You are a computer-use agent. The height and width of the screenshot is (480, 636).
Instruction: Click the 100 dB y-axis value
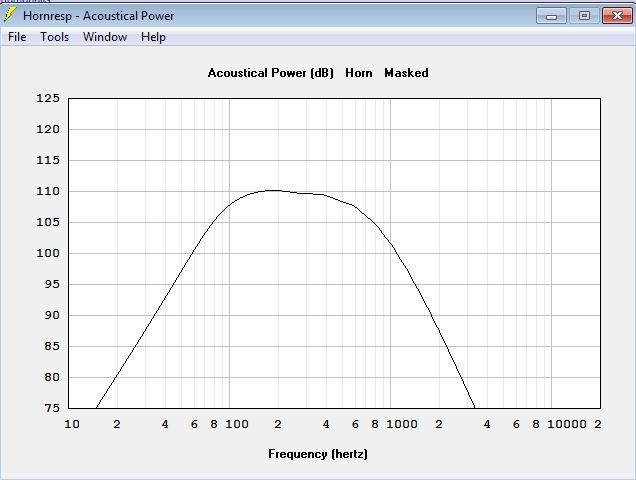[x=48, y=253]
